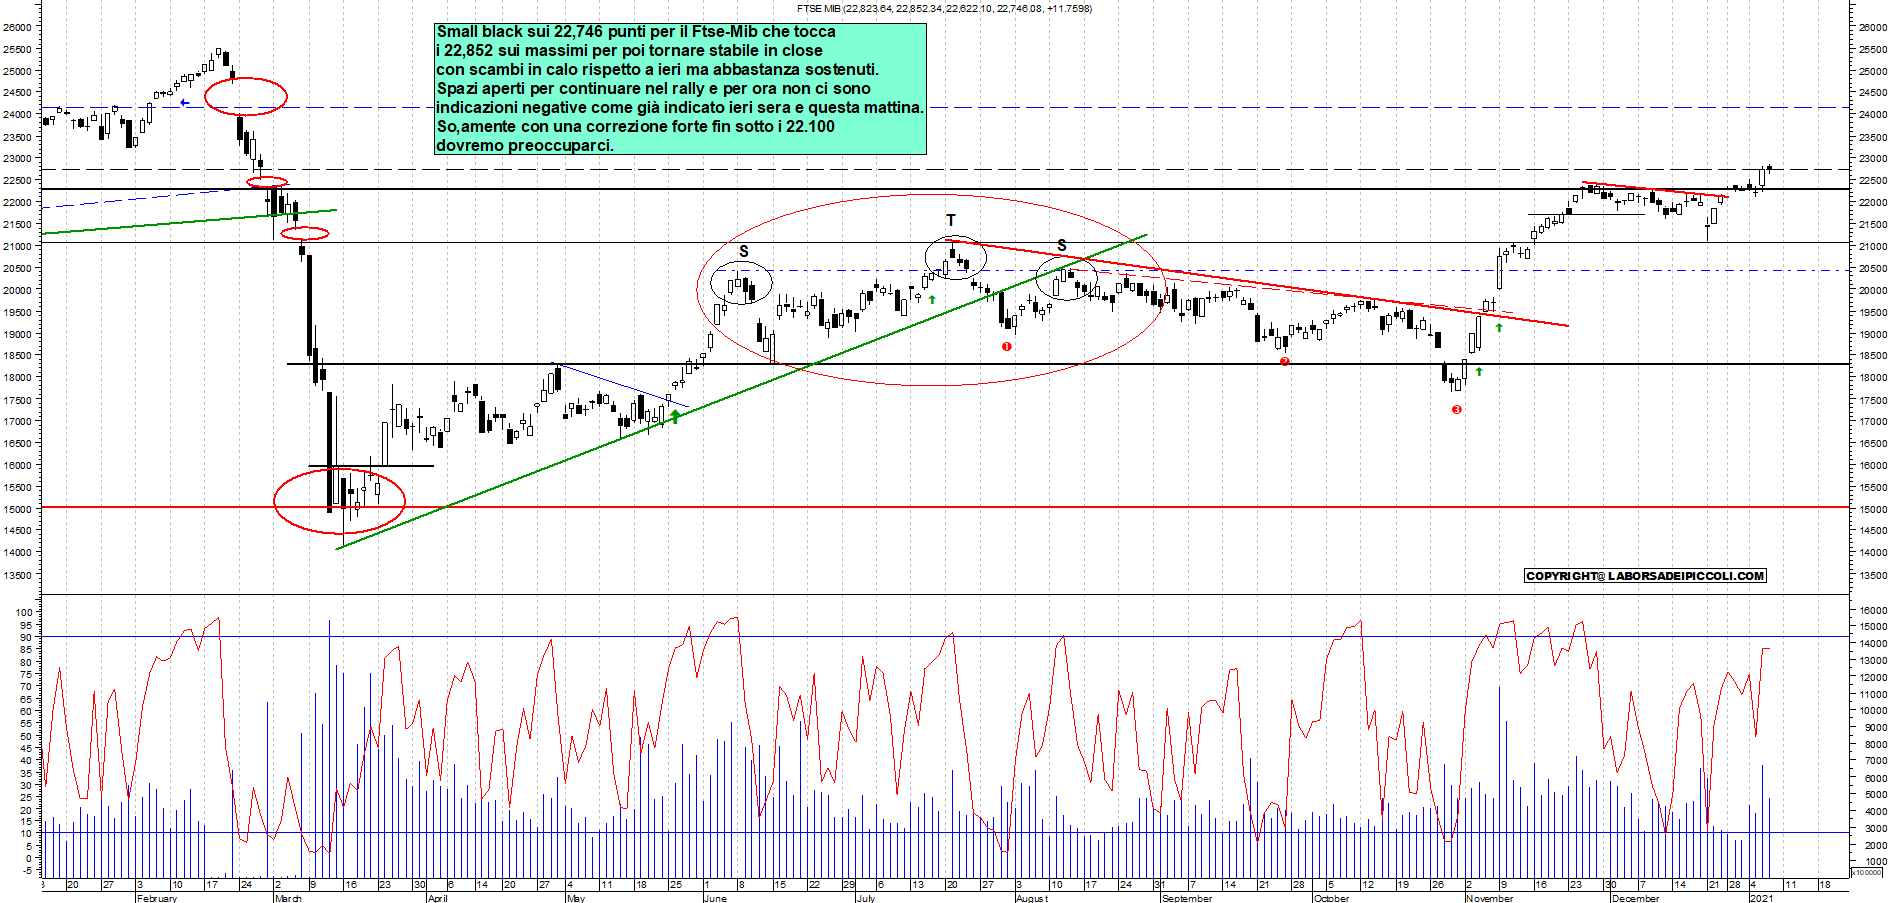Image resolution: width=1890 pixels, height=903 pixels.
Task: Click 18500 on the left price axis
Action: click(x=17, y=356)
